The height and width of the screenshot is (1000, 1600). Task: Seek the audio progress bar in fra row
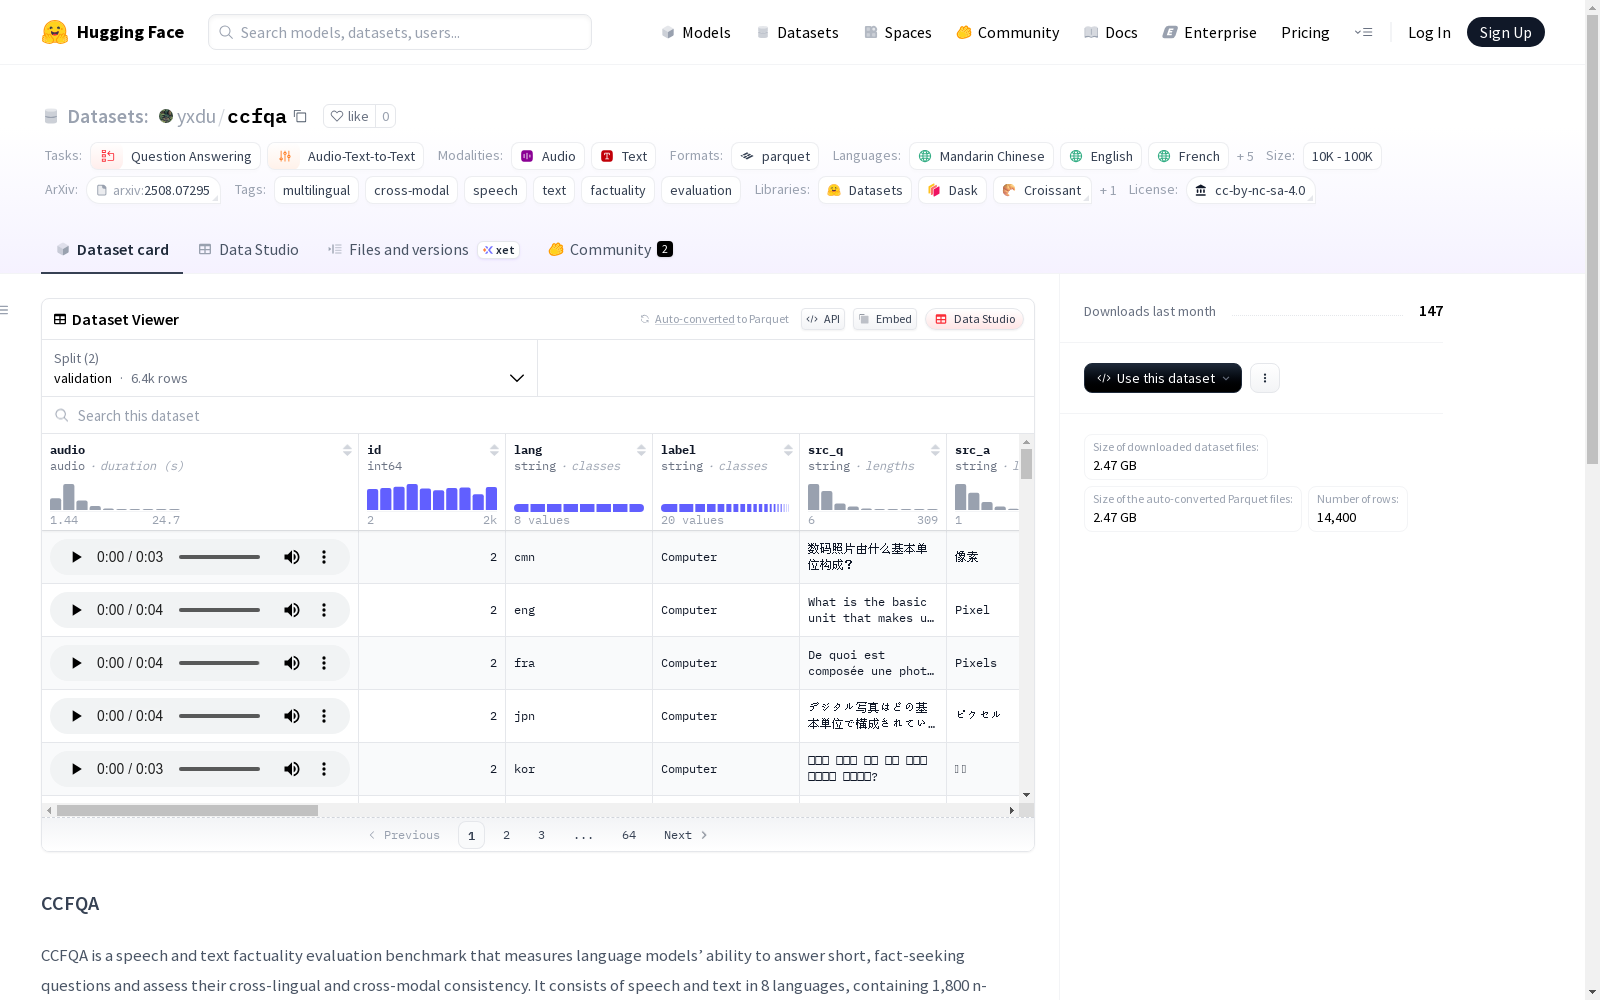click(219, 663)
